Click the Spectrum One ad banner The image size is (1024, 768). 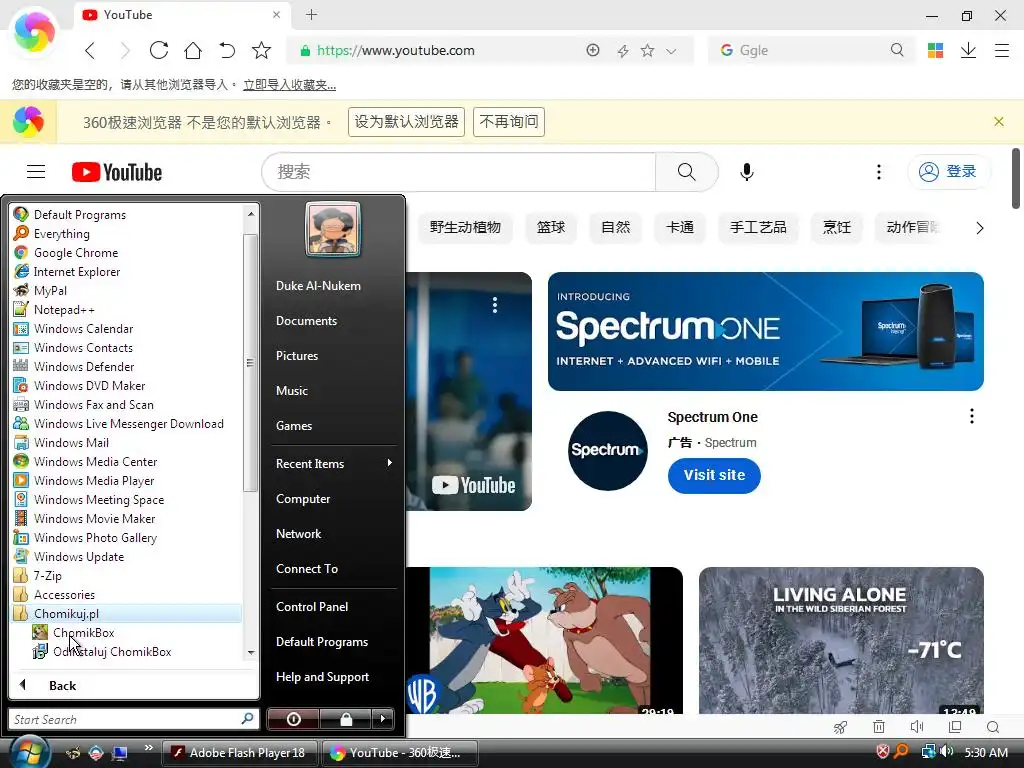765,331
